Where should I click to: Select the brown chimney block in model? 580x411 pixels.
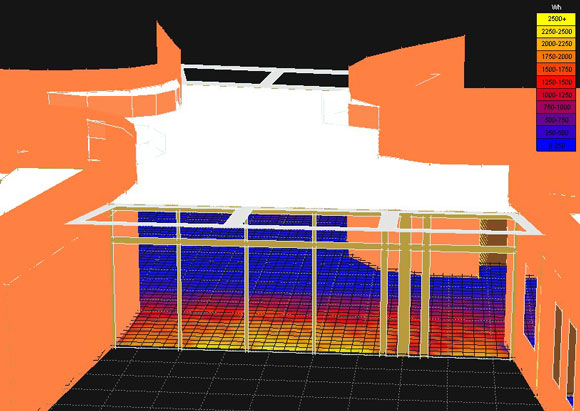[x=493, y=242]
